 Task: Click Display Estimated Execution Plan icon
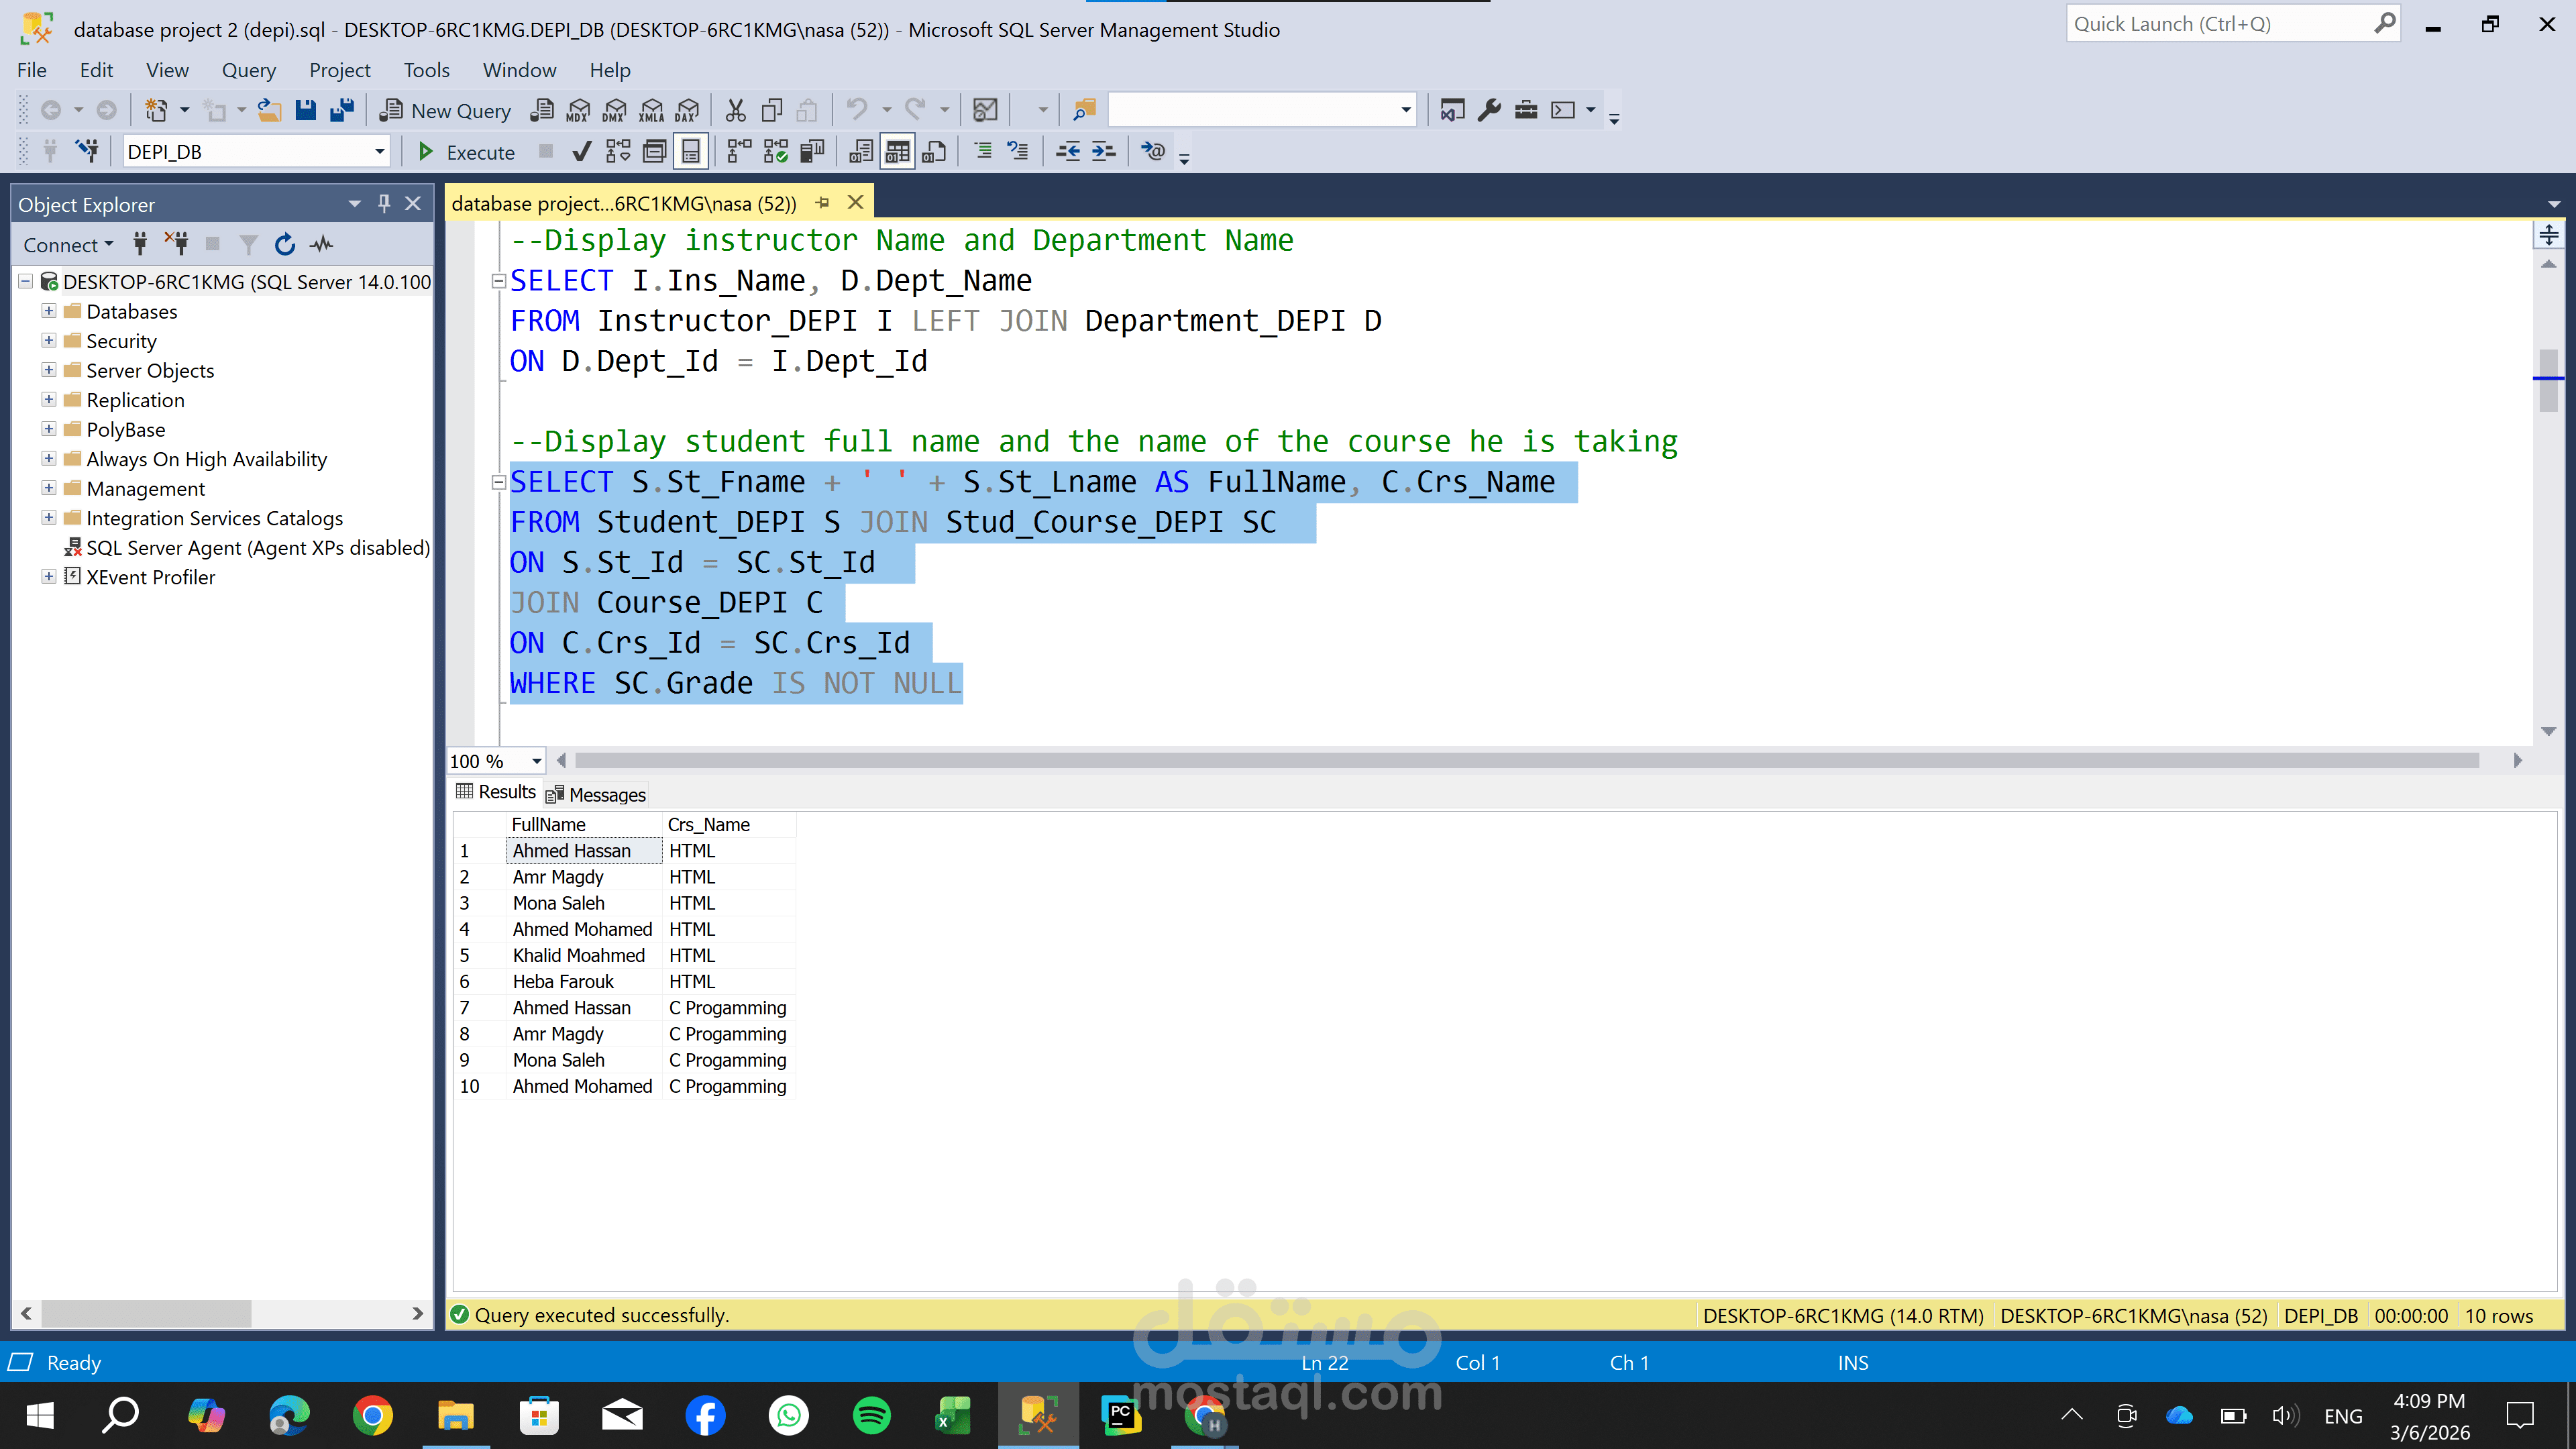coord(618,152)
